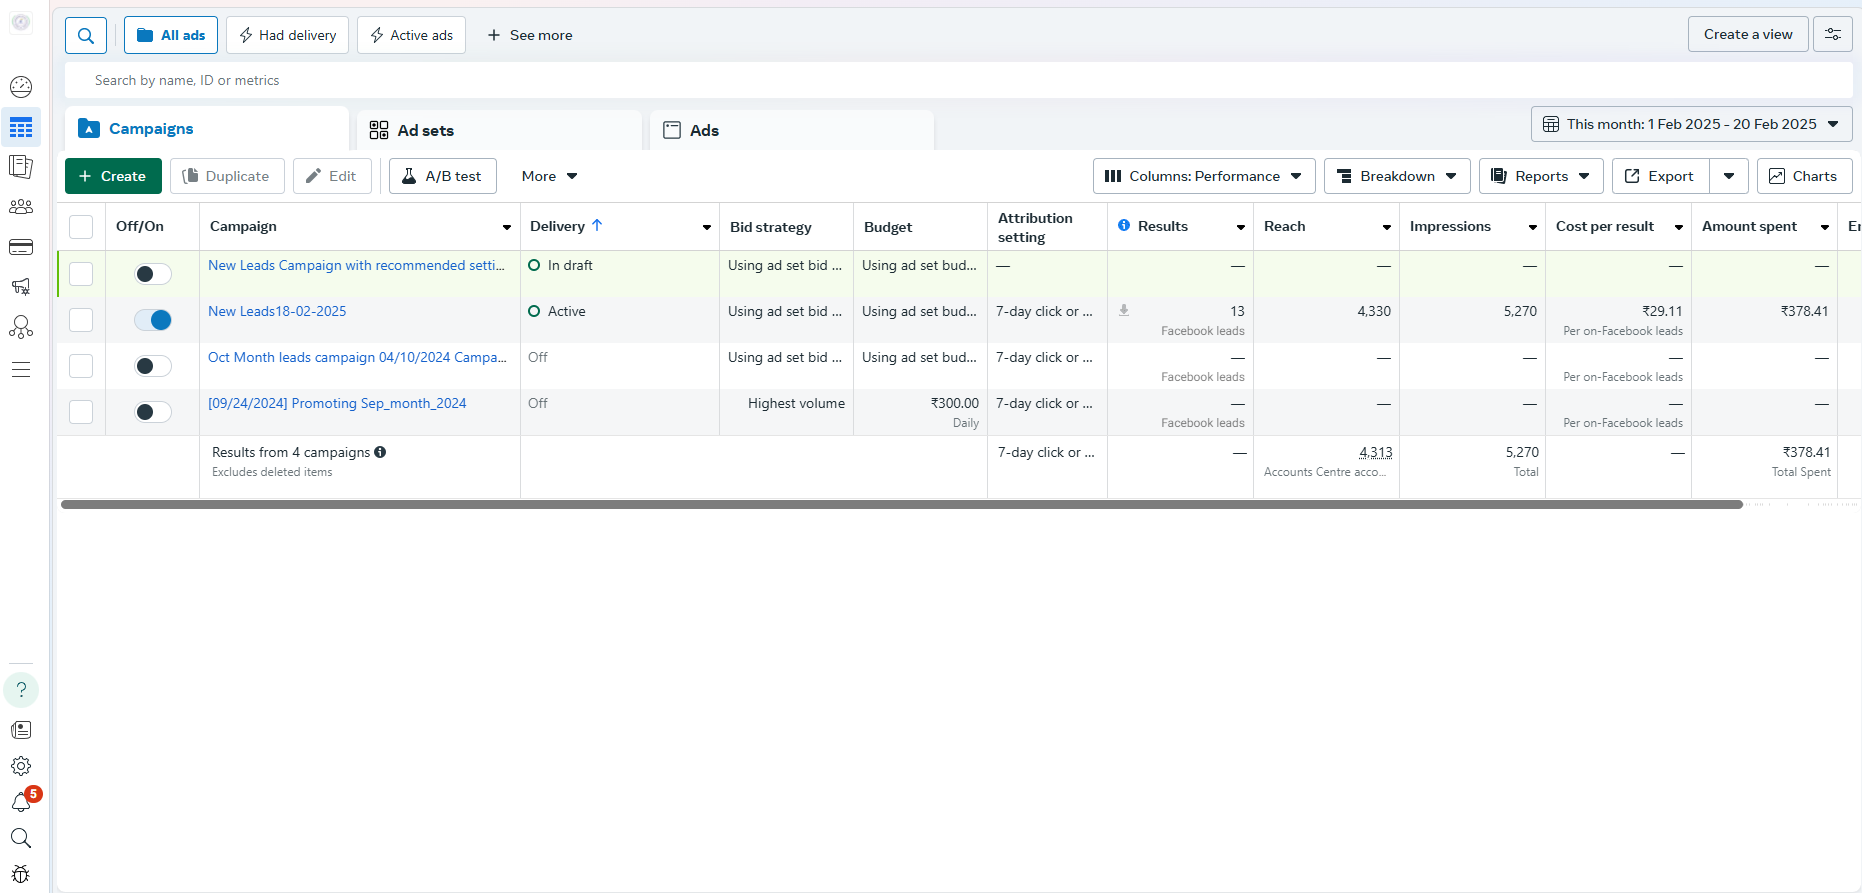This screenshot has height=893, width=1862.
Task: Expand the Breakdown dropdown
Action: [x=1397, y=176]
